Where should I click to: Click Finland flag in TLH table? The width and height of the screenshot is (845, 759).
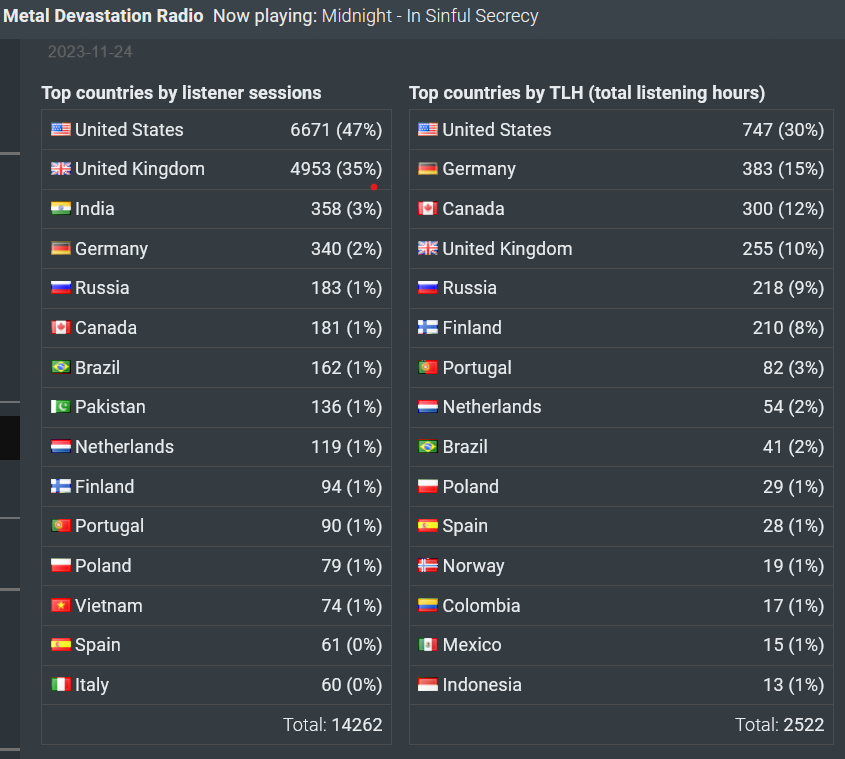428,327
